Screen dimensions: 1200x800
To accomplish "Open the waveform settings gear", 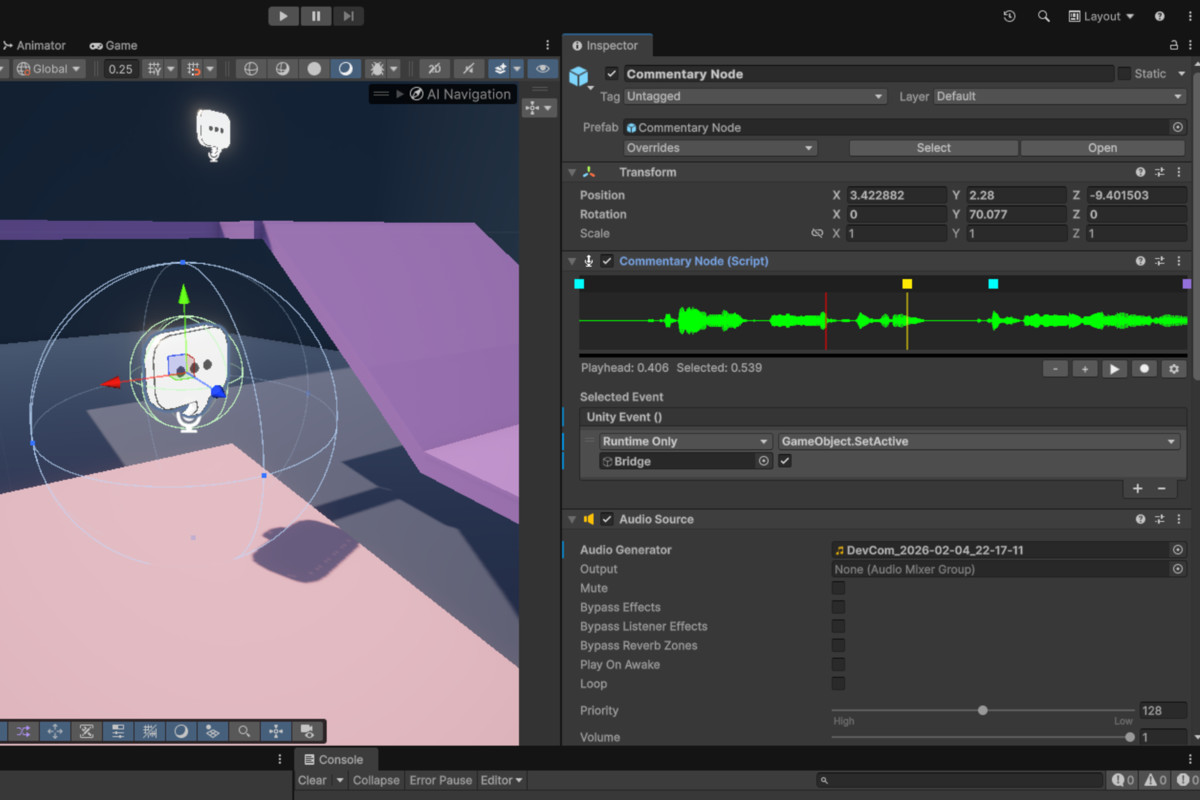I will pos(1174,369).
